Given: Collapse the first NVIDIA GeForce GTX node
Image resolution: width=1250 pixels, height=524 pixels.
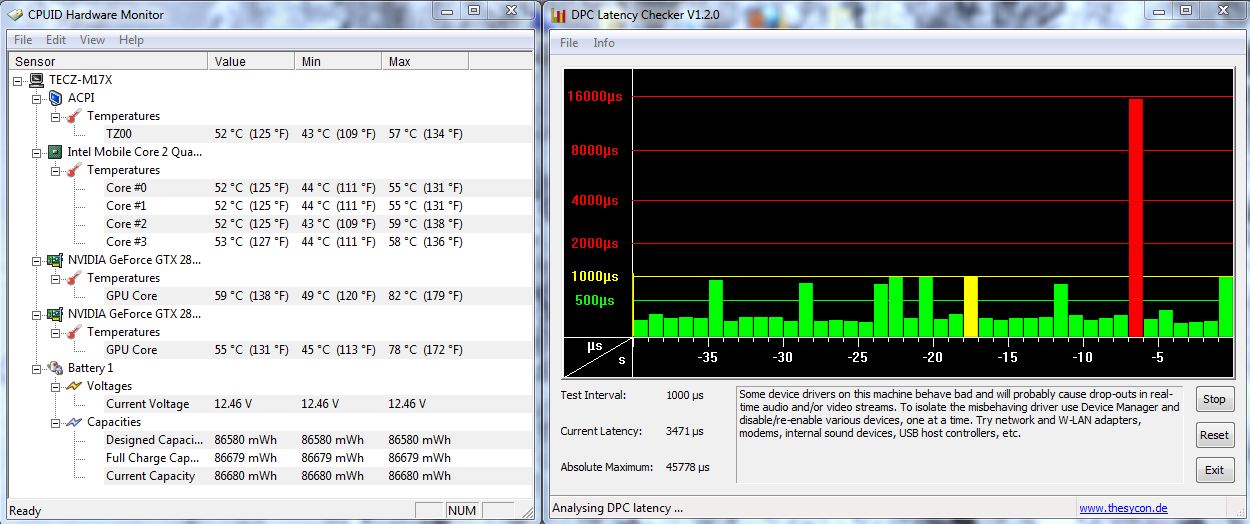Looking at the screenshot, I should click(37, 260).
